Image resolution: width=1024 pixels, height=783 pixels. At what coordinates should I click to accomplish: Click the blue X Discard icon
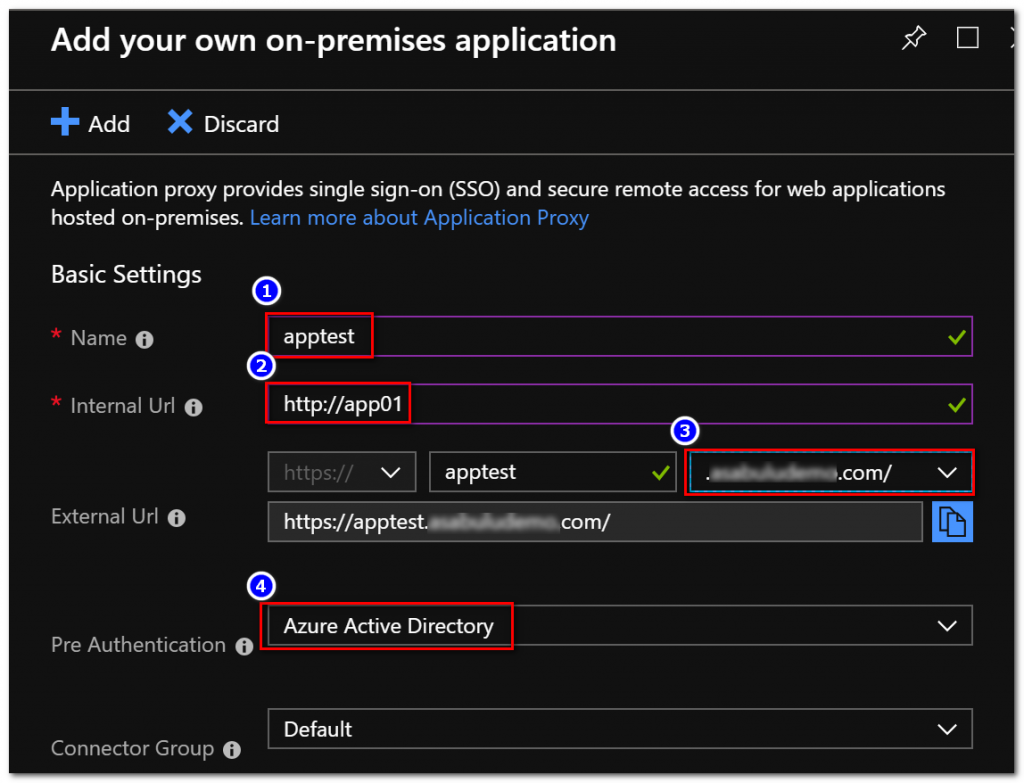[180, 122]
